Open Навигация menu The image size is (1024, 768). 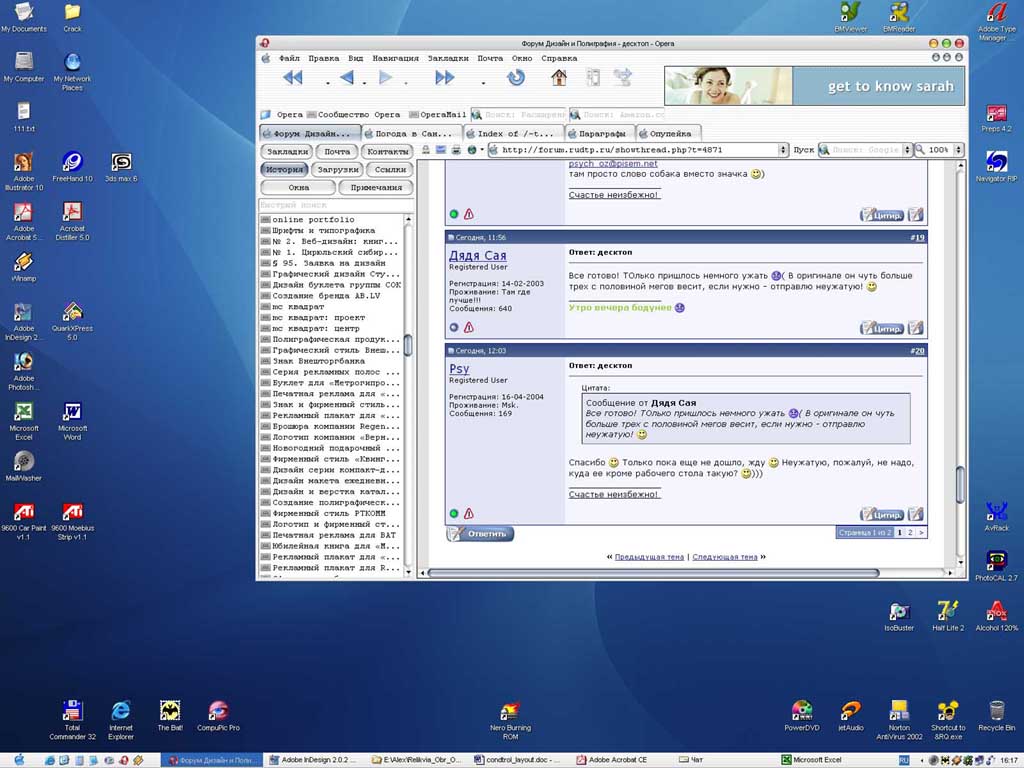point(396,58)
